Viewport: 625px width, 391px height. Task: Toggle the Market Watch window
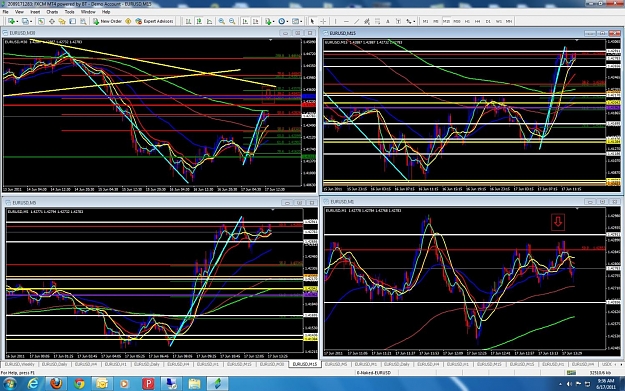(41, 21)
